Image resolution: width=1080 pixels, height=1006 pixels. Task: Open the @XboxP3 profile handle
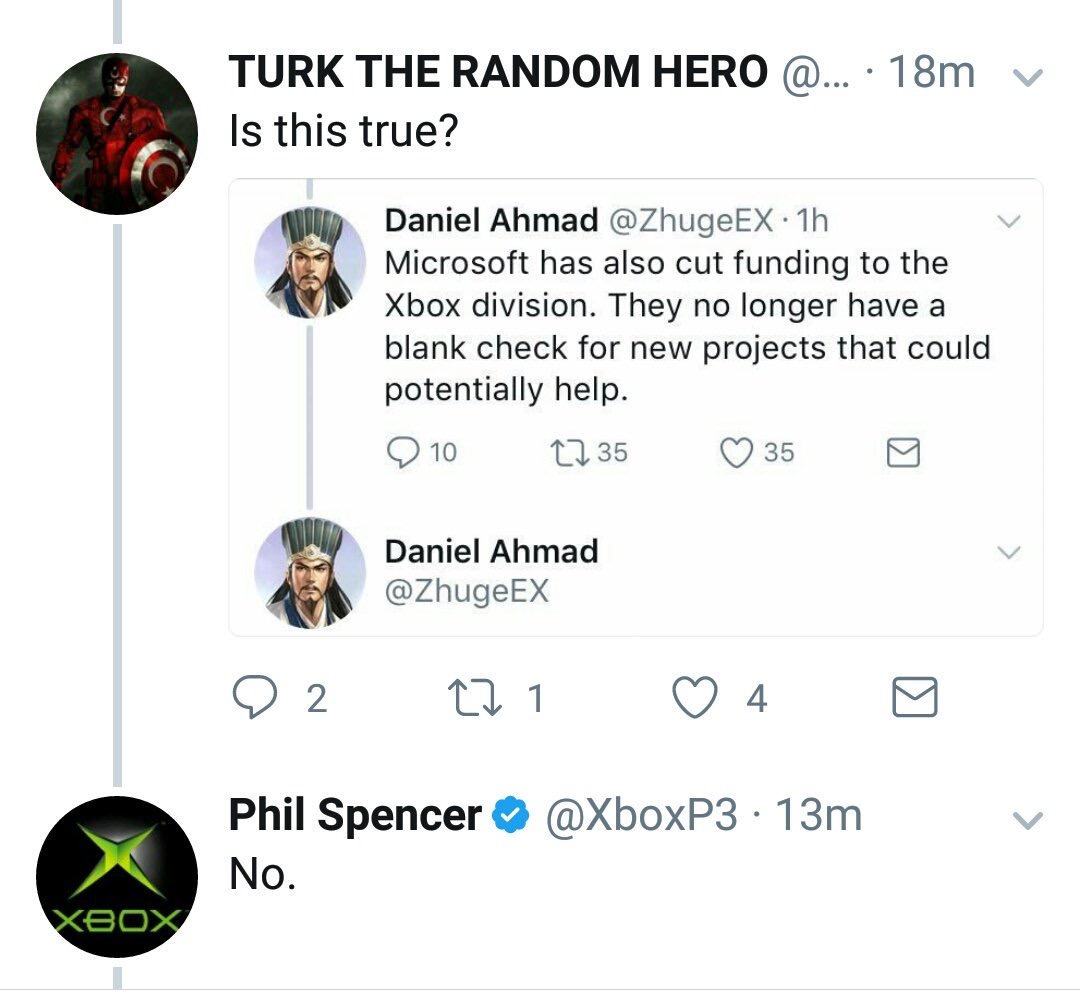tap(640, 817)
